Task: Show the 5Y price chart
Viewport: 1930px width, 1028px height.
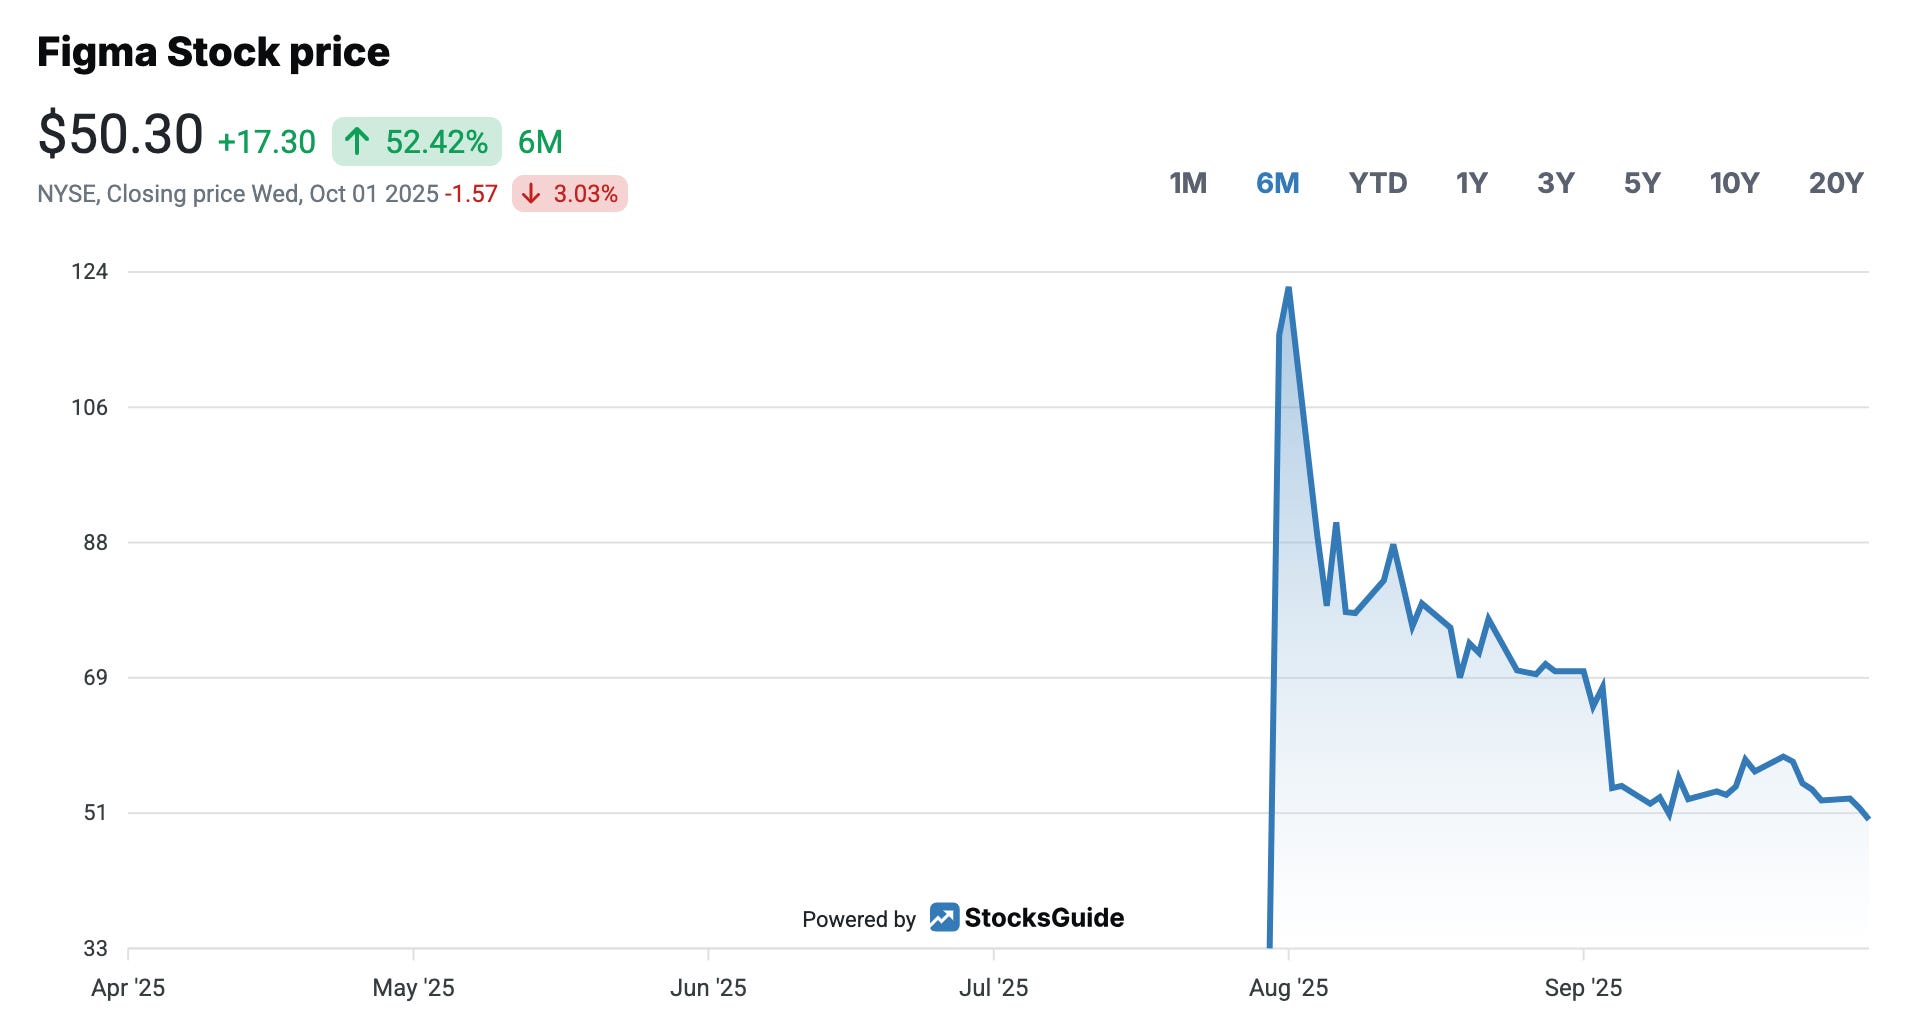Action: click(x=1642, y=184)
